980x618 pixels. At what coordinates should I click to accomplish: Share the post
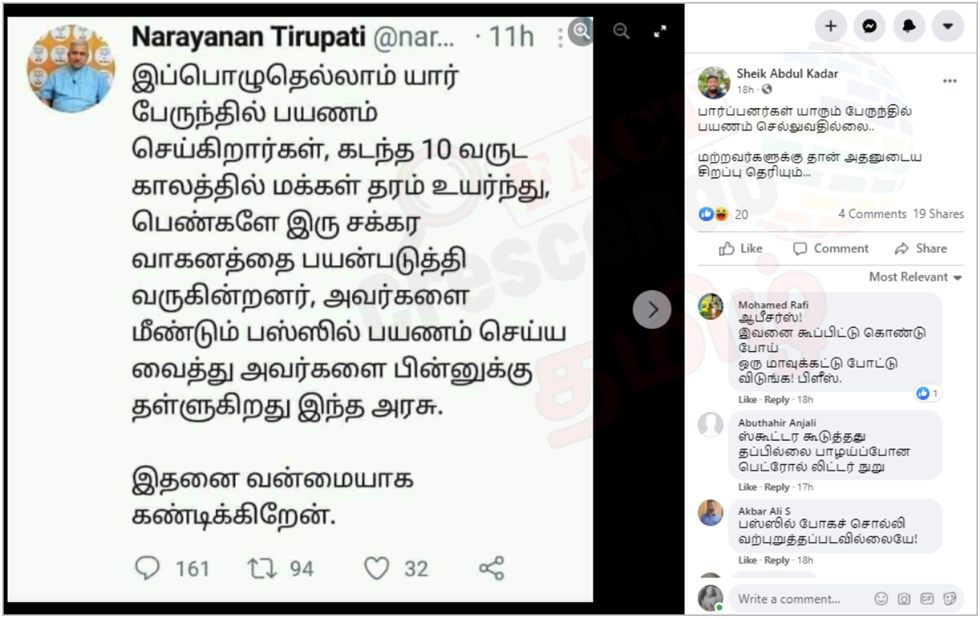point(921,249)
